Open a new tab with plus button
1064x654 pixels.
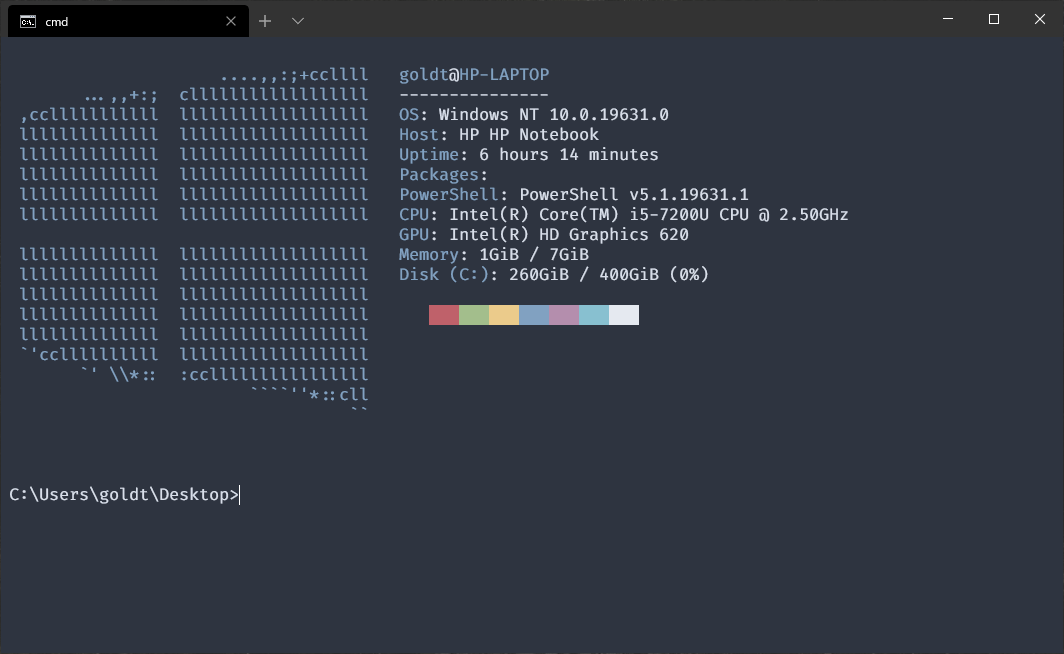click(265, 21)
